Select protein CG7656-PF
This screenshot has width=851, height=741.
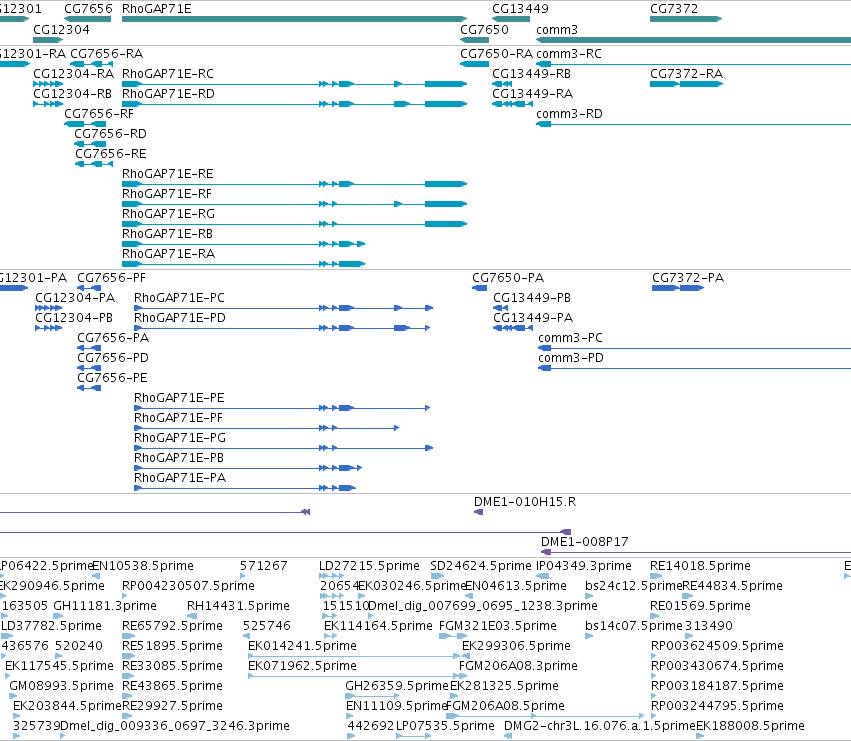pos(89,288)
